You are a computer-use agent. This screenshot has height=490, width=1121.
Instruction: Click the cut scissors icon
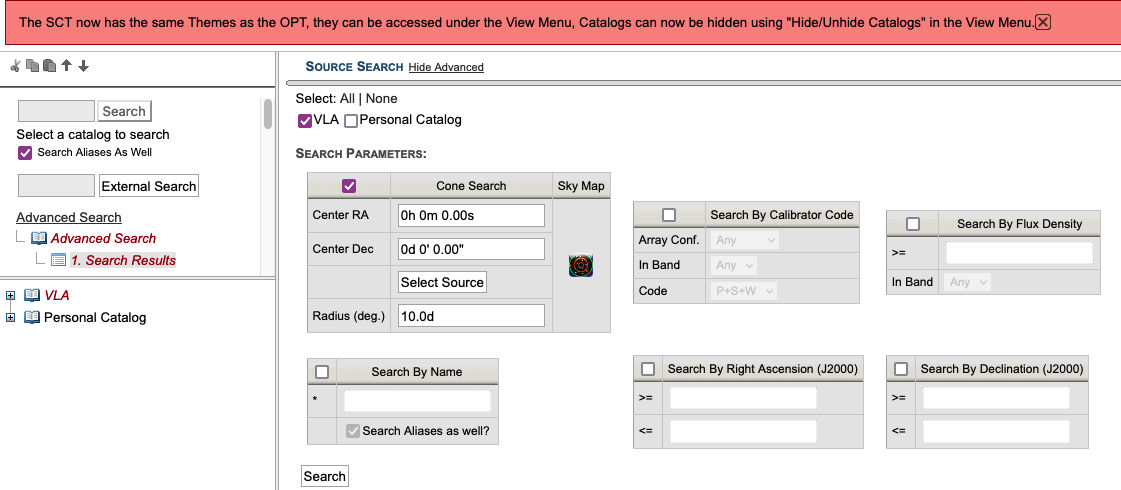[x=16, y=66]
